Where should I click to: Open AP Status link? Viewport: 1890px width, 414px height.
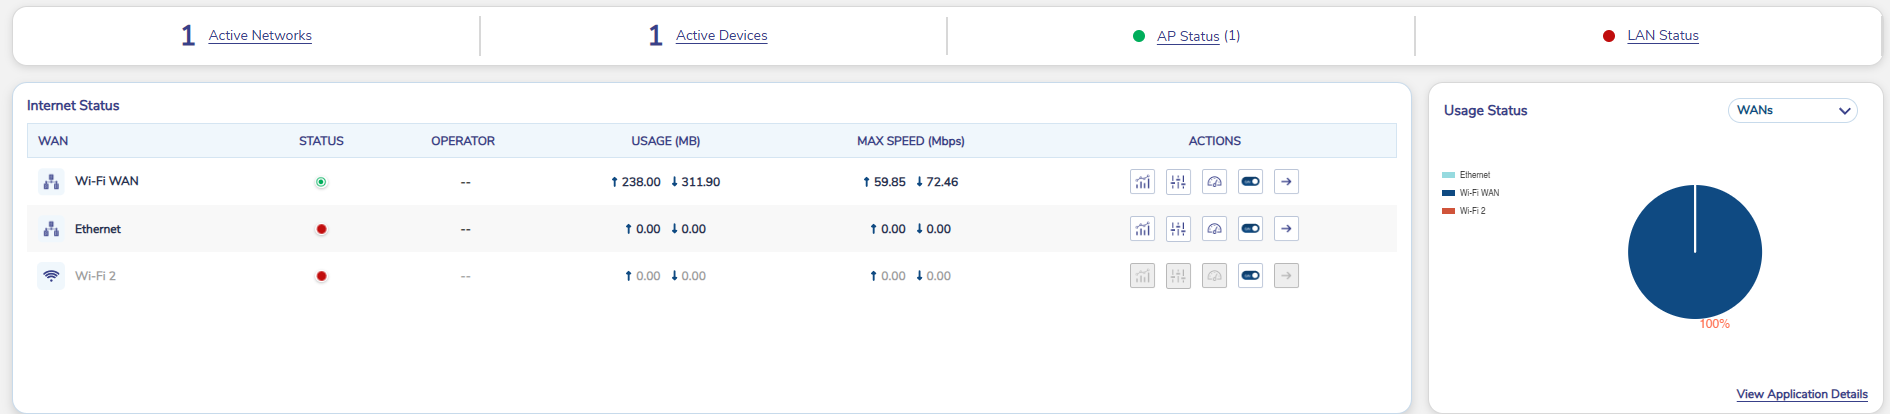[1187, 36]
